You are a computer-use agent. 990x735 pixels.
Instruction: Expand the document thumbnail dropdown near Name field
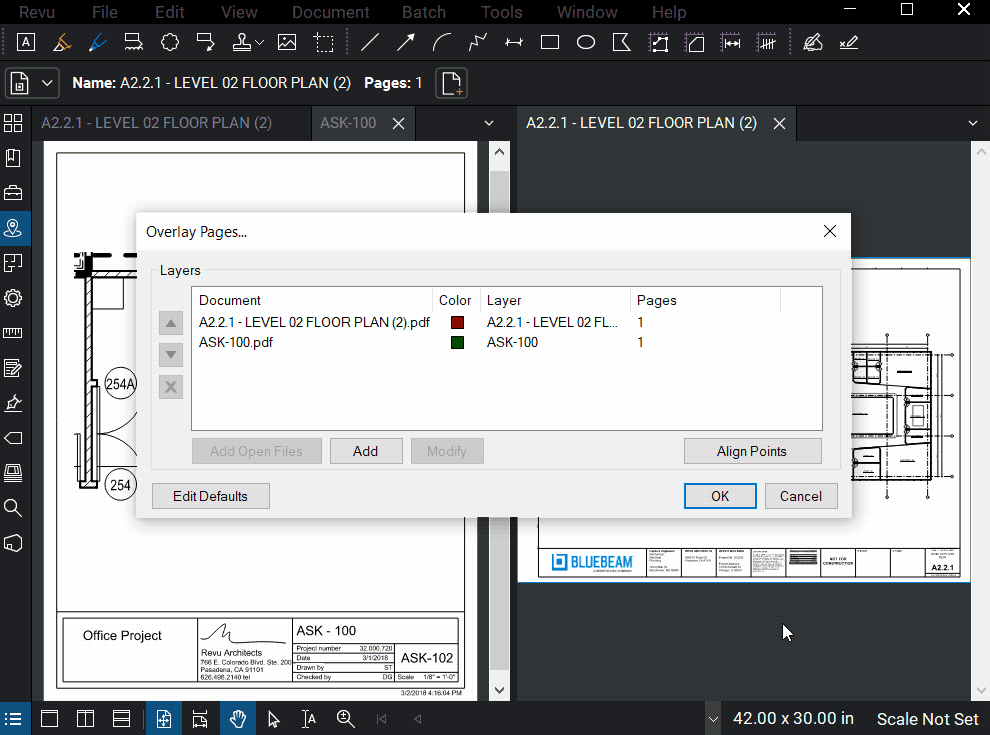(46, 83)
